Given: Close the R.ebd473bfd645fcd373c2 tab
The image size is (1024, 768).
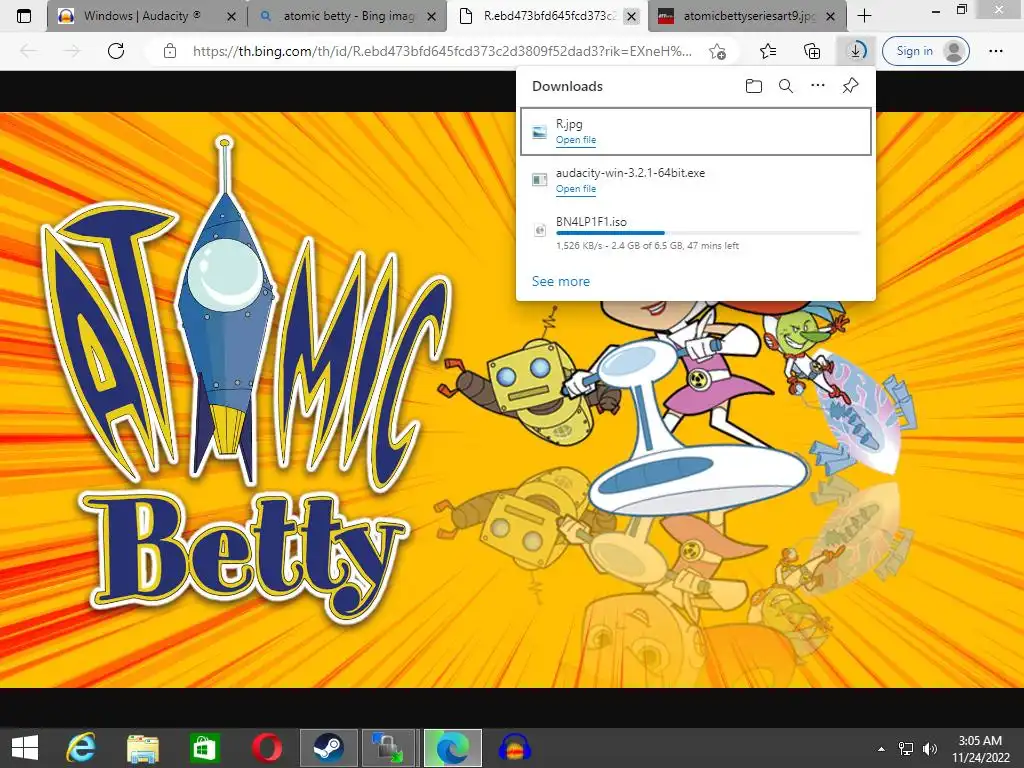Looking at the screenshot, I should (x=631, y=16).
